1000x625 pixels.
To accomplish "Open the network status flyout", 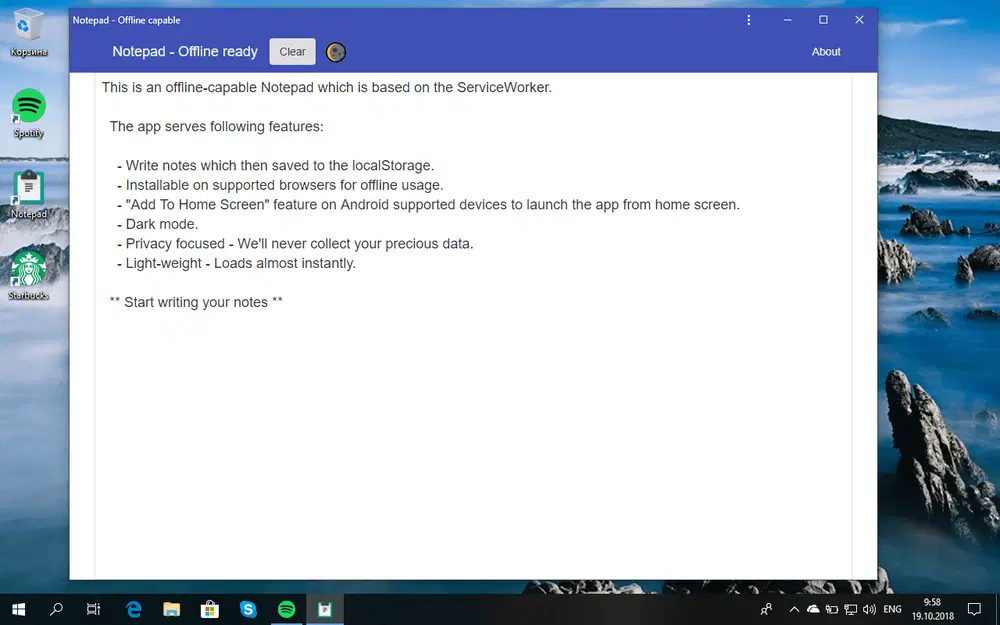I will [x=851, y=609].
